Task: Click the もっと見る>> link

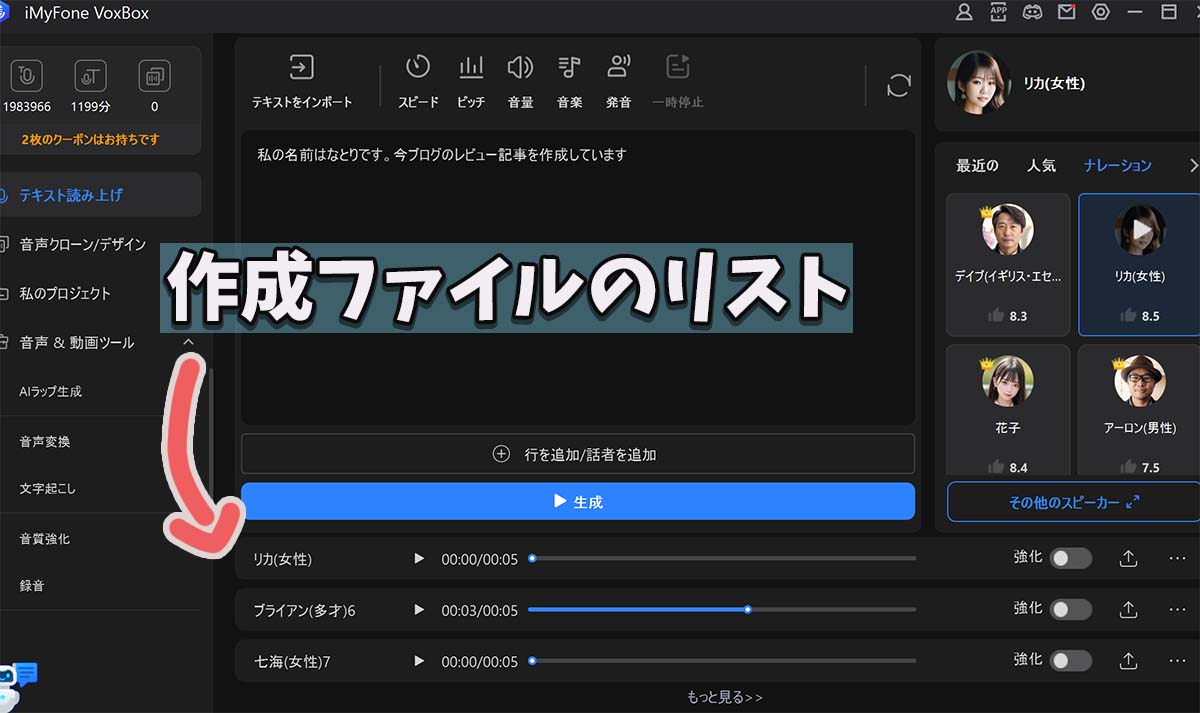Action: [x=725, y=697]
